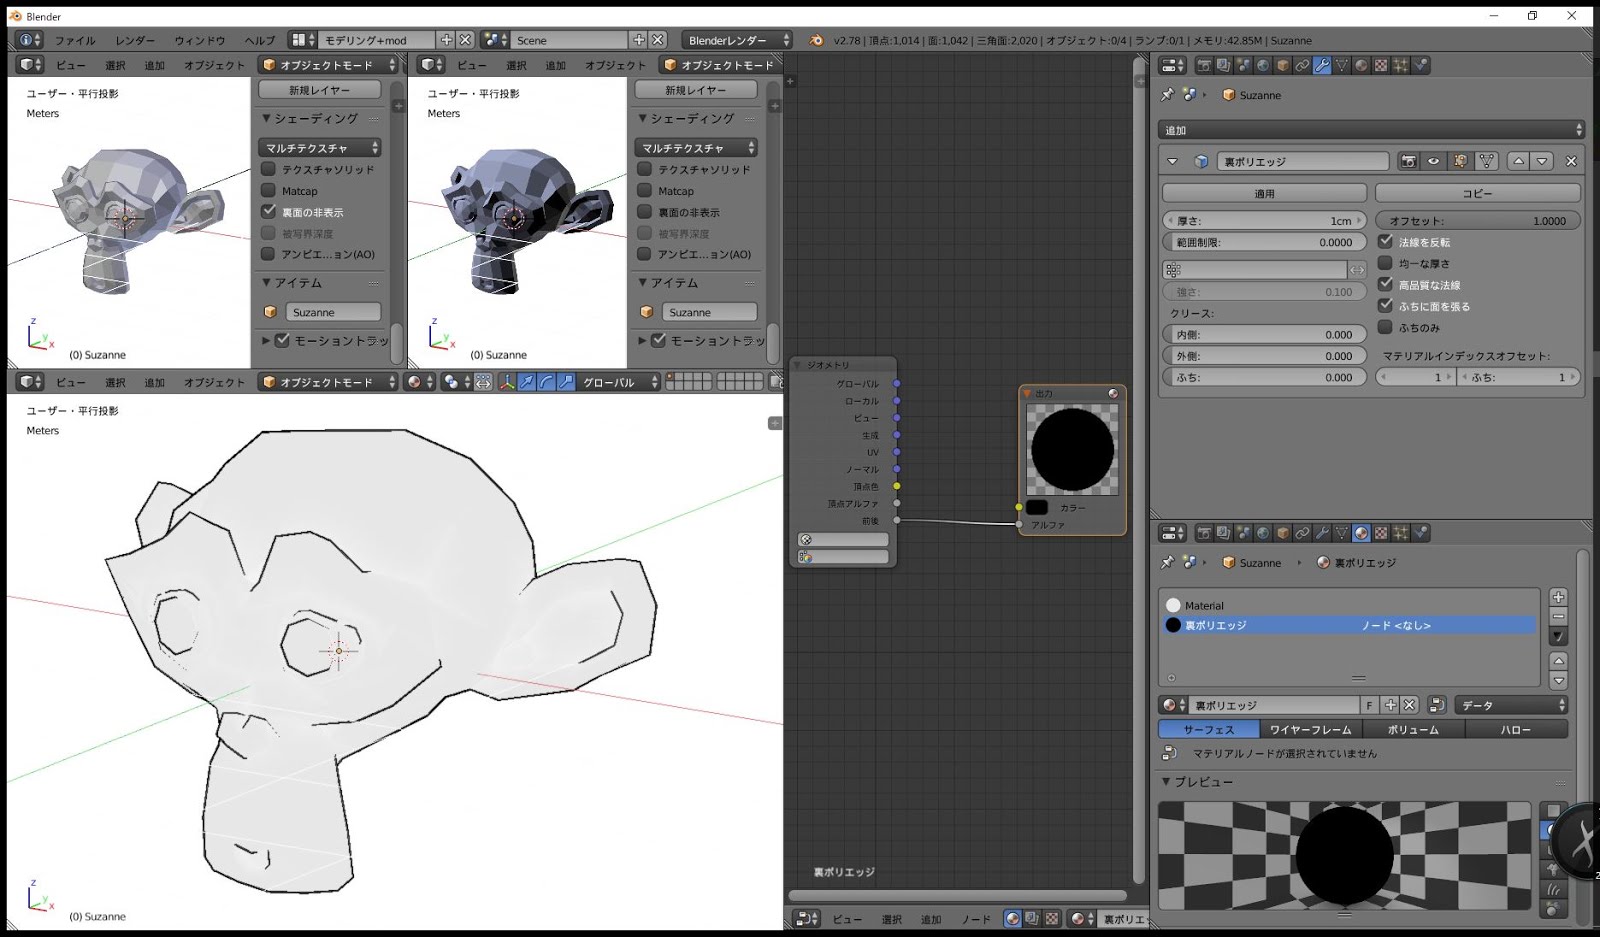Open データ link dropdown in material panel
Viewport: 1600px width, 937px height.
(x=1511, y=705)
